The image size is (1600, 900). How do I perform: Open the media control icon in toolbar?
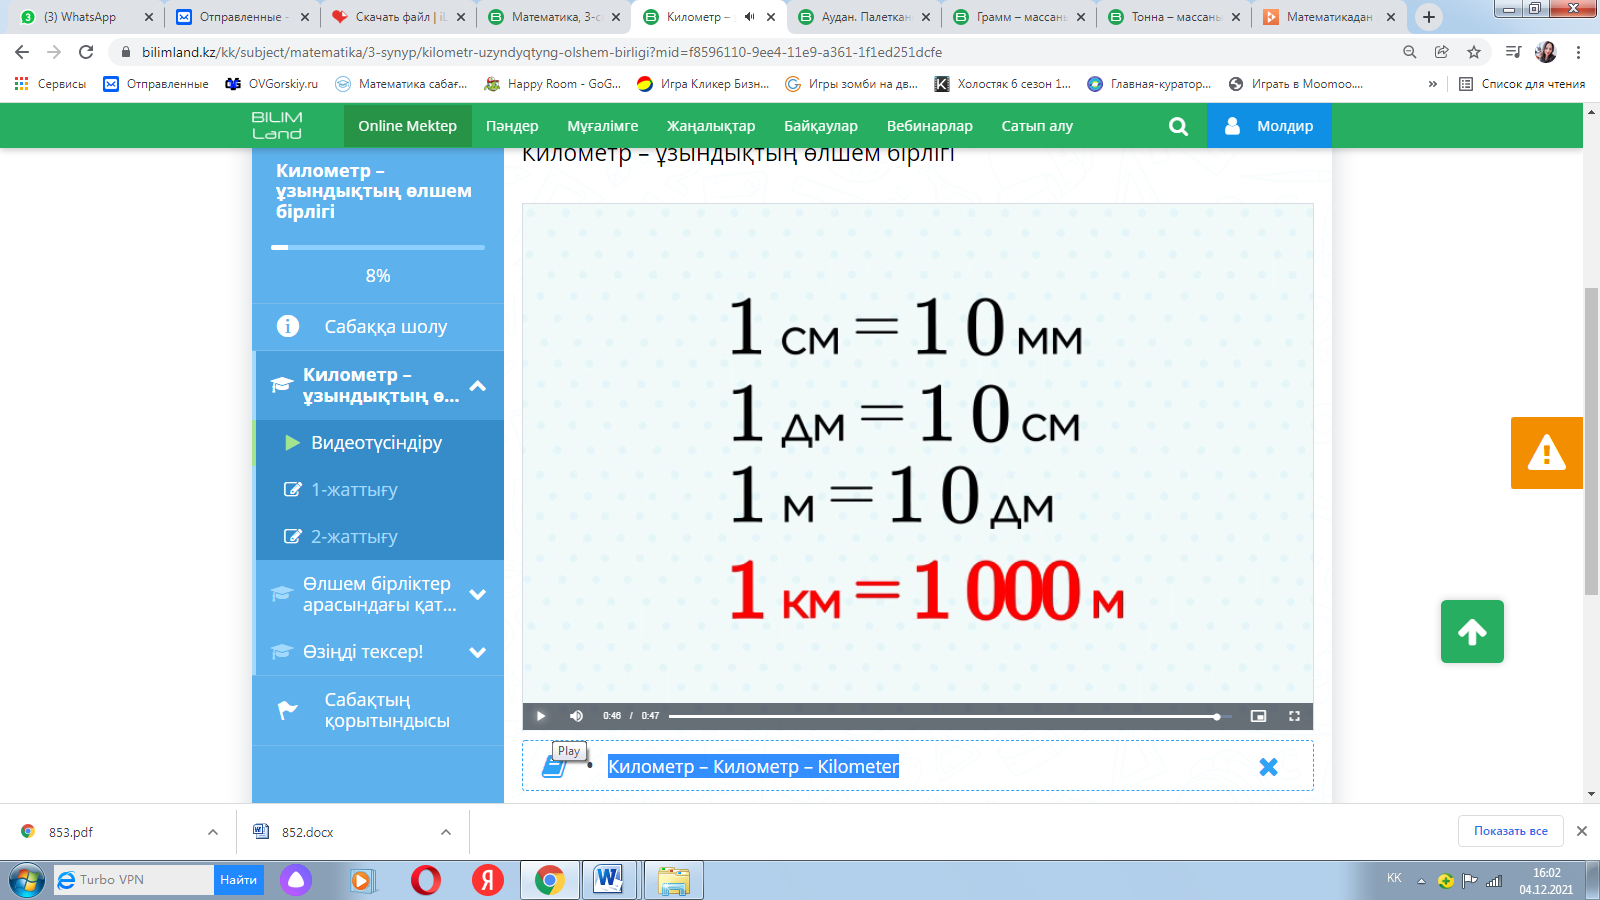pos(1513,52)
